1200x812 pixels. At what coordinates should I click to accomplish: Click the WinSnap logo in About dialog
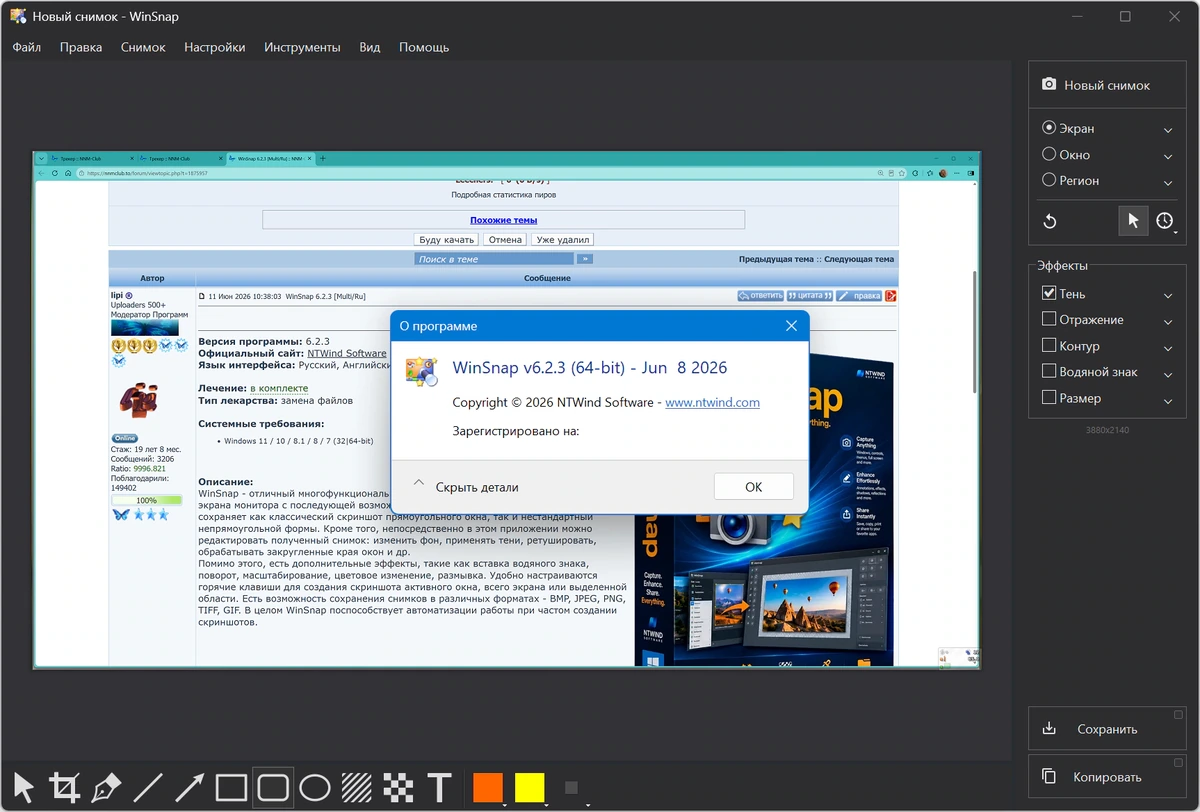click(x=421, y=370)
